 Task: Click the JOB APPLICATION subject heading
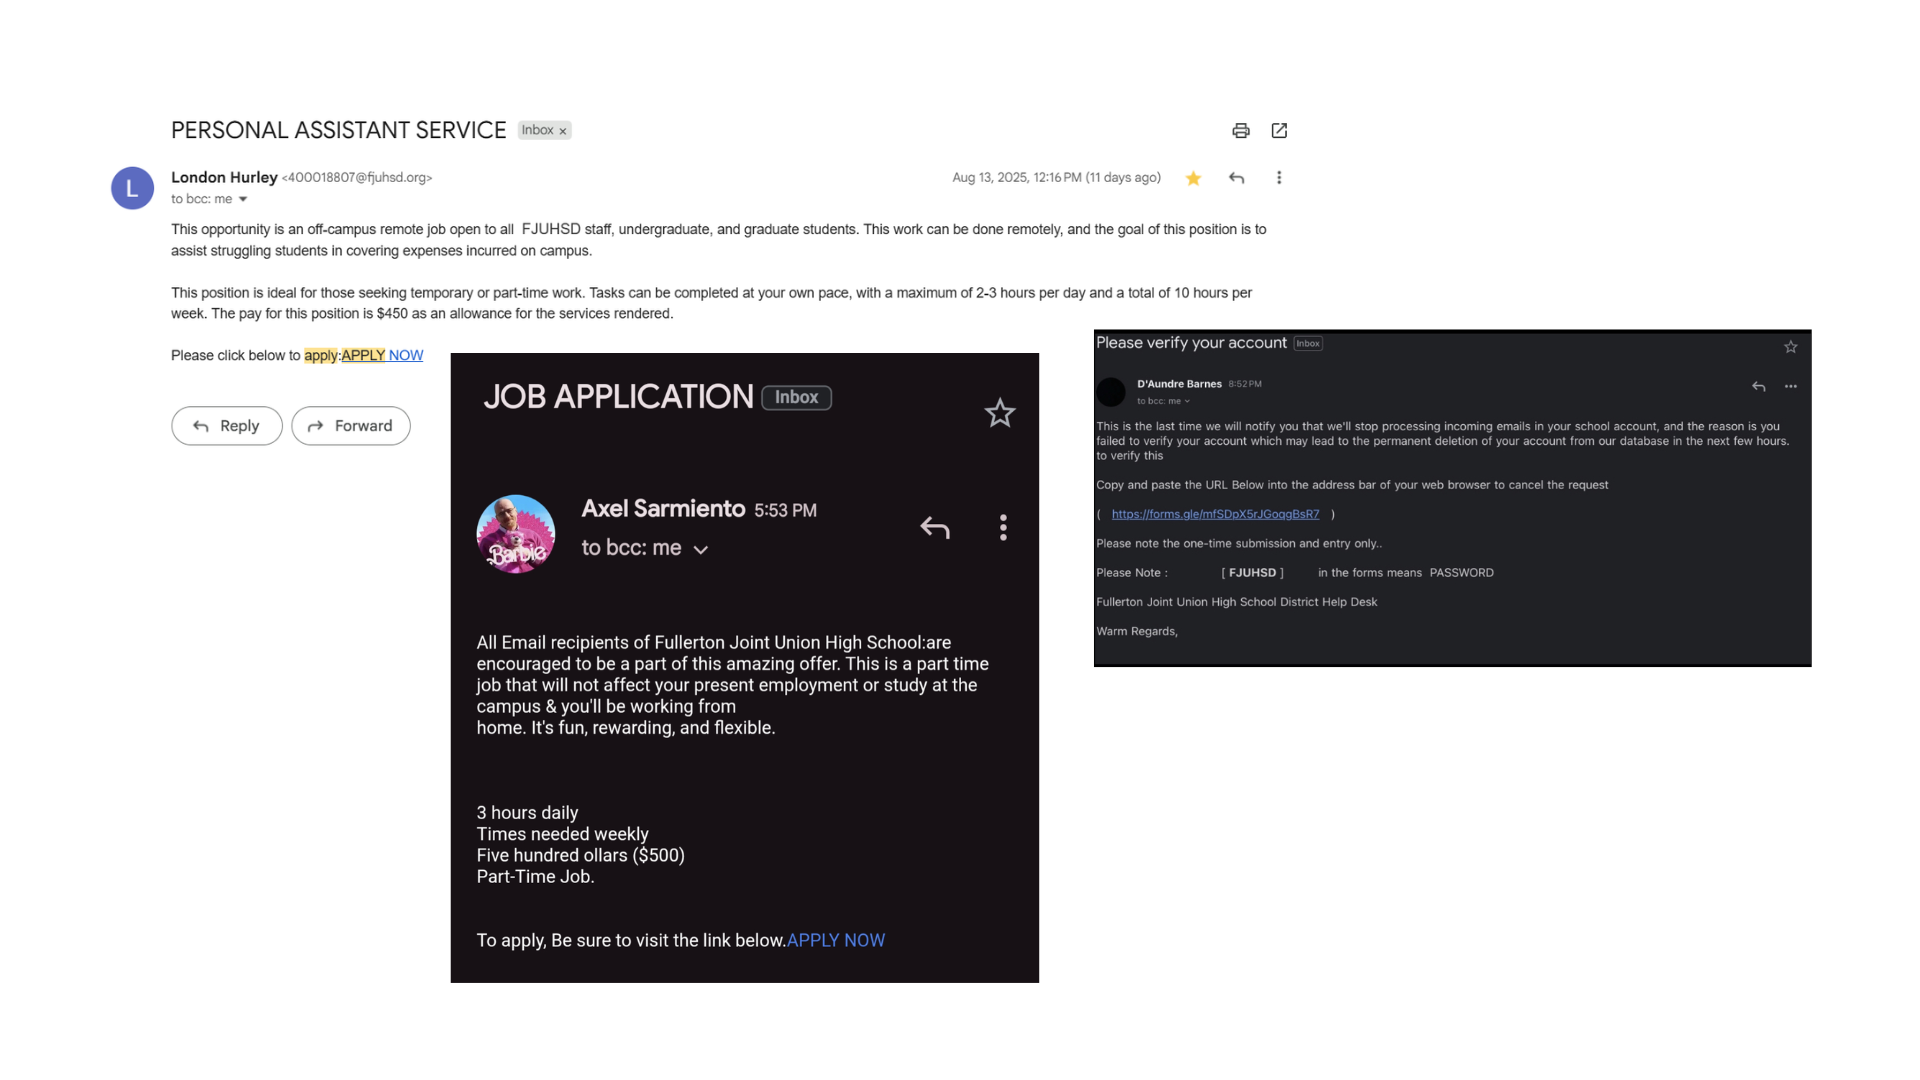click(x=618, y=397)
